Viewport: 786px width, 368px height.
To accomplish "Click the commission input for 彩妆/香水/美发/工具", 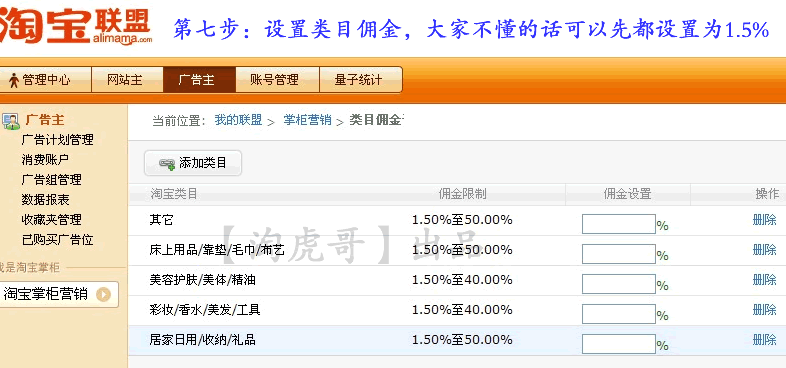I will tap(619, 314).
